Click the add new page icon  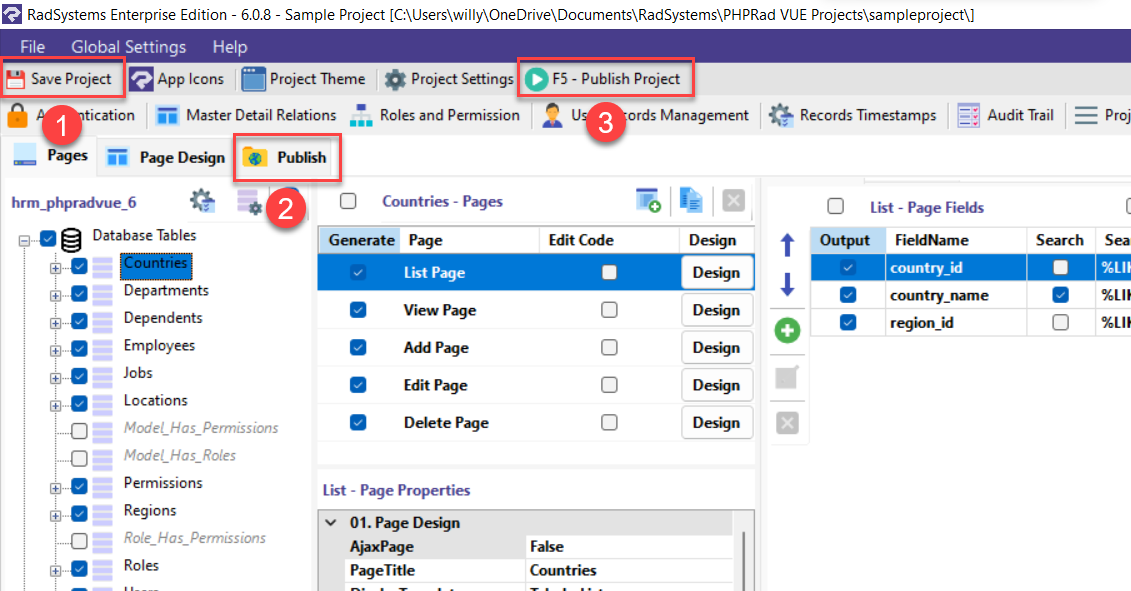(648, 201)
